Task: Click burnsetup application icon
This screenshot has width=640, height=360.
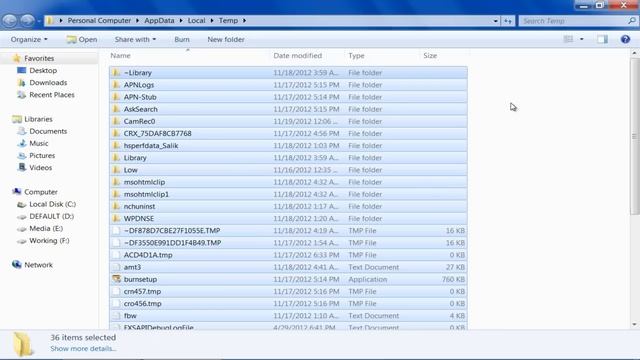Action: tap(117, 279)
